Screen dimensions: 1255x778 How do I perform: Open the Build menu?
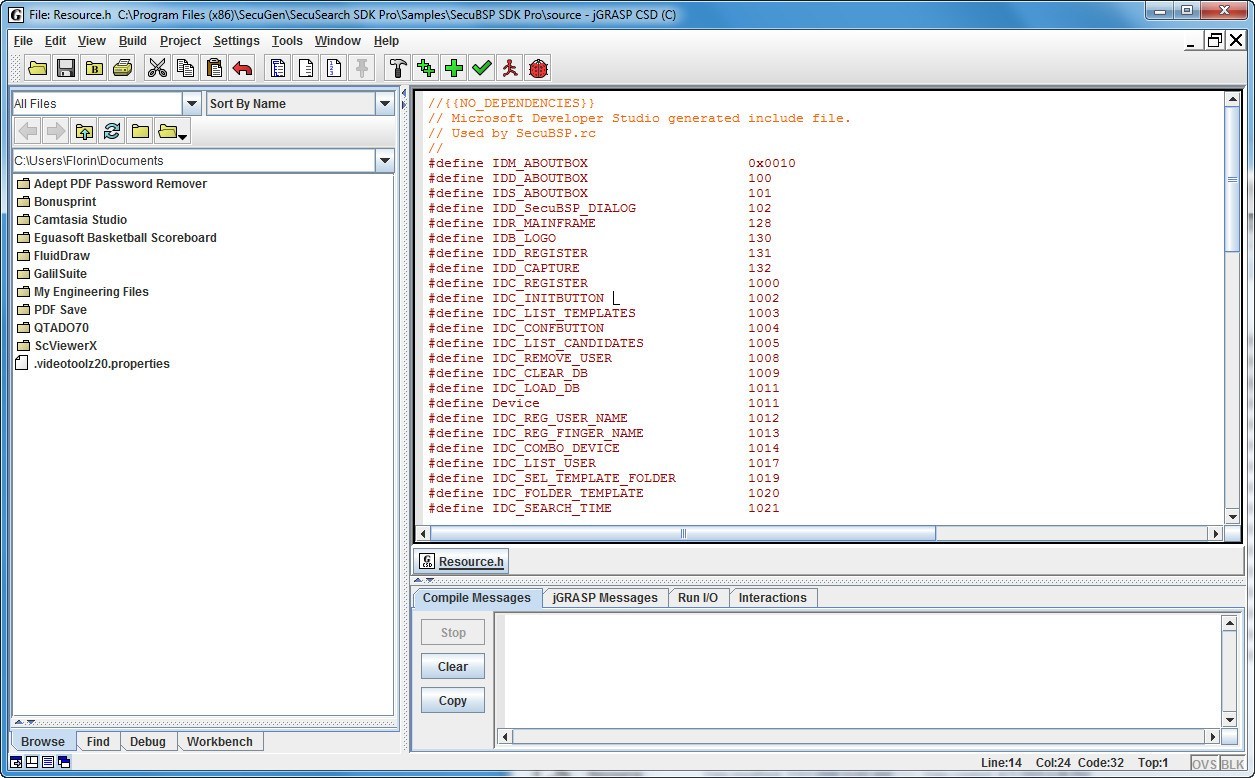[131, 41]
